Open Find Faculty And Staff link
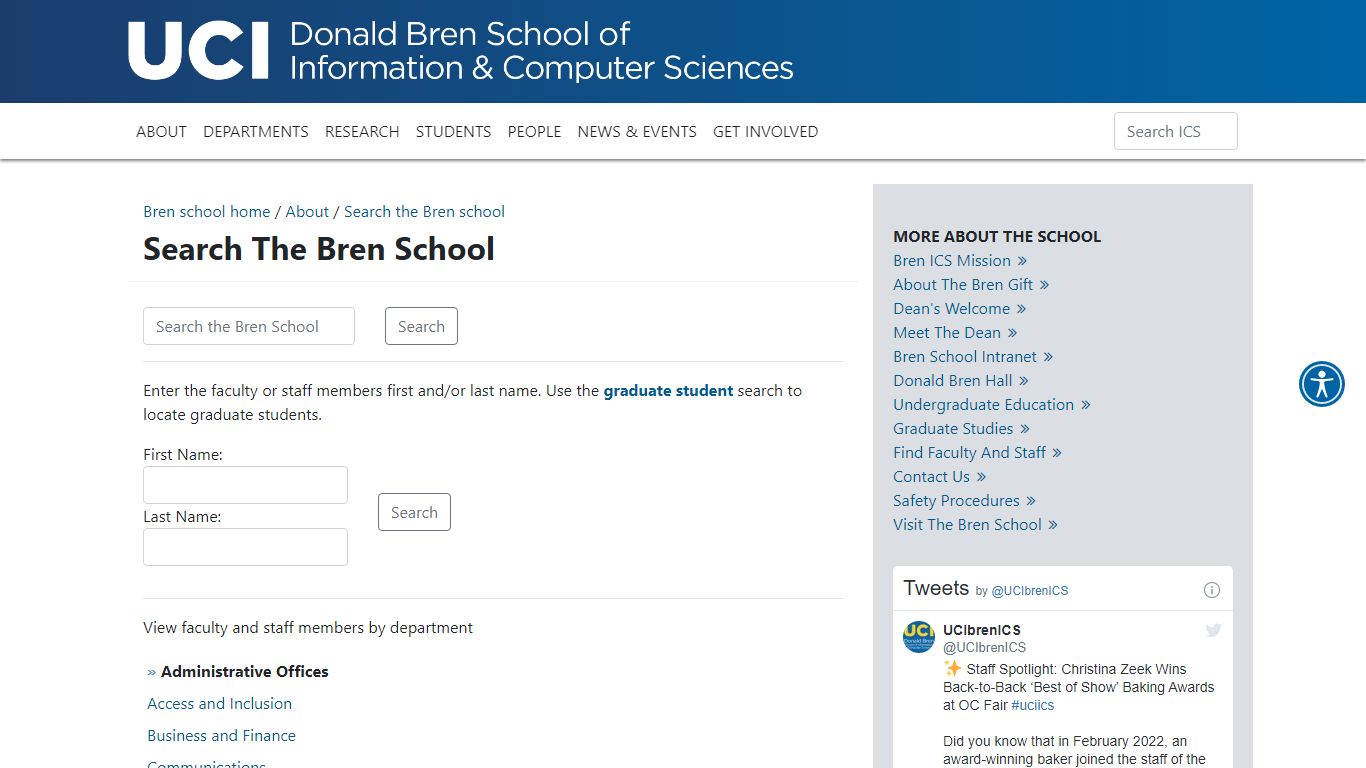This screenshot has width=1366, height=768. (x=977, y=453)
